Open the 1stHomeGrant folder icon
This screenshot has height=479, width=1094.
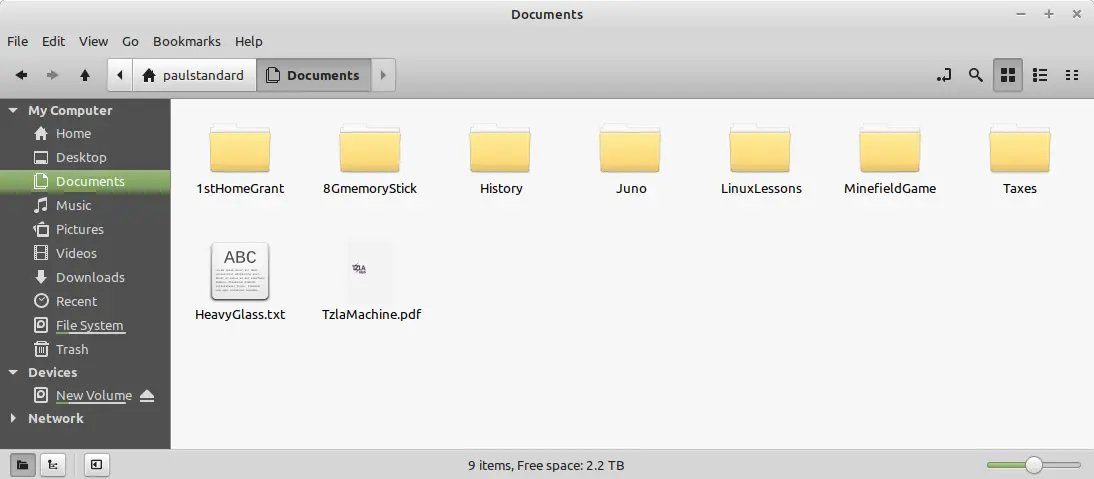coord(240,148)
